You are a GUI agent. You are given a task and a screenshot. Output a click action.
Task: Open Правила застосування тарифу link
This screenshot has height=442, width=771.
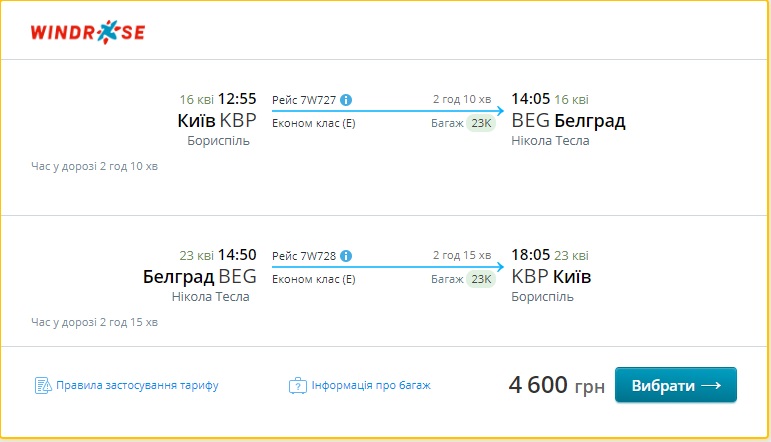tap(137, 385)
